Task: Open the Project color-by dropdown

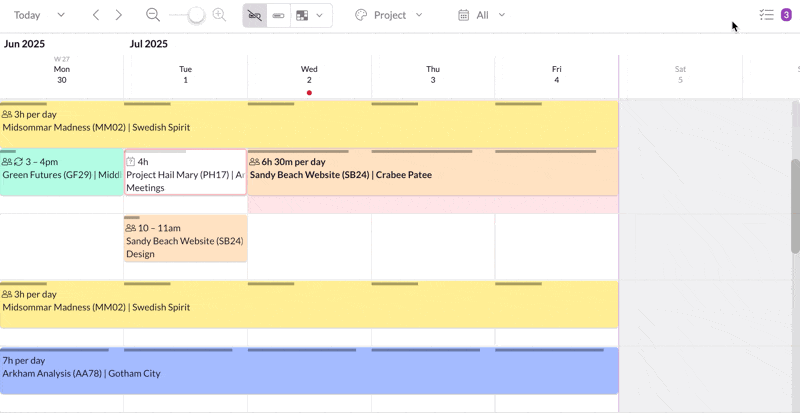Action: (x=398, y=15)
